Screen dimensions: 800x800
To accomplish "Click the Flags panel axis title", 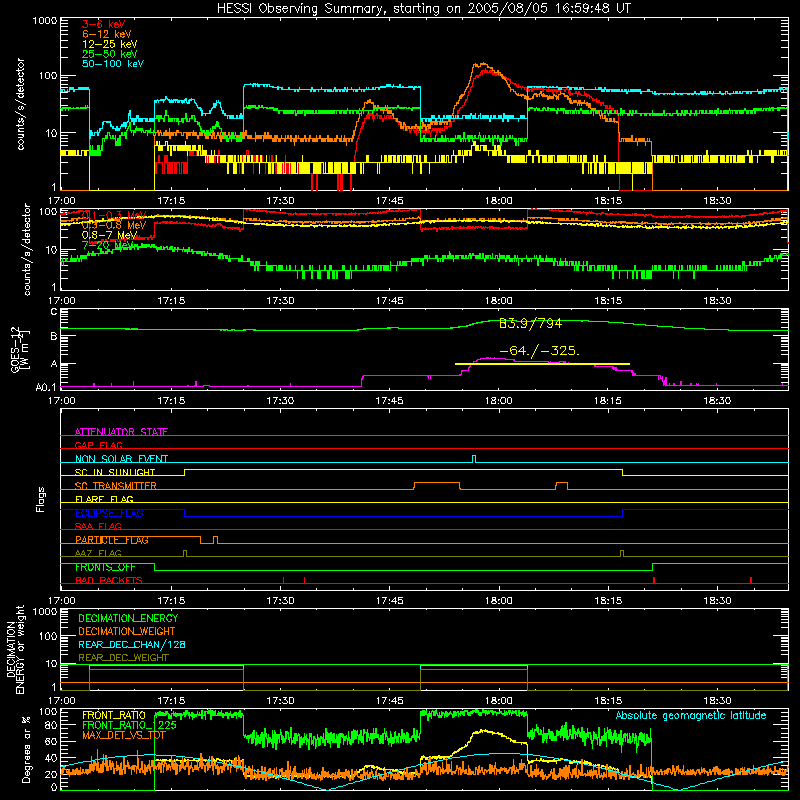I will [x=41, y=499].
